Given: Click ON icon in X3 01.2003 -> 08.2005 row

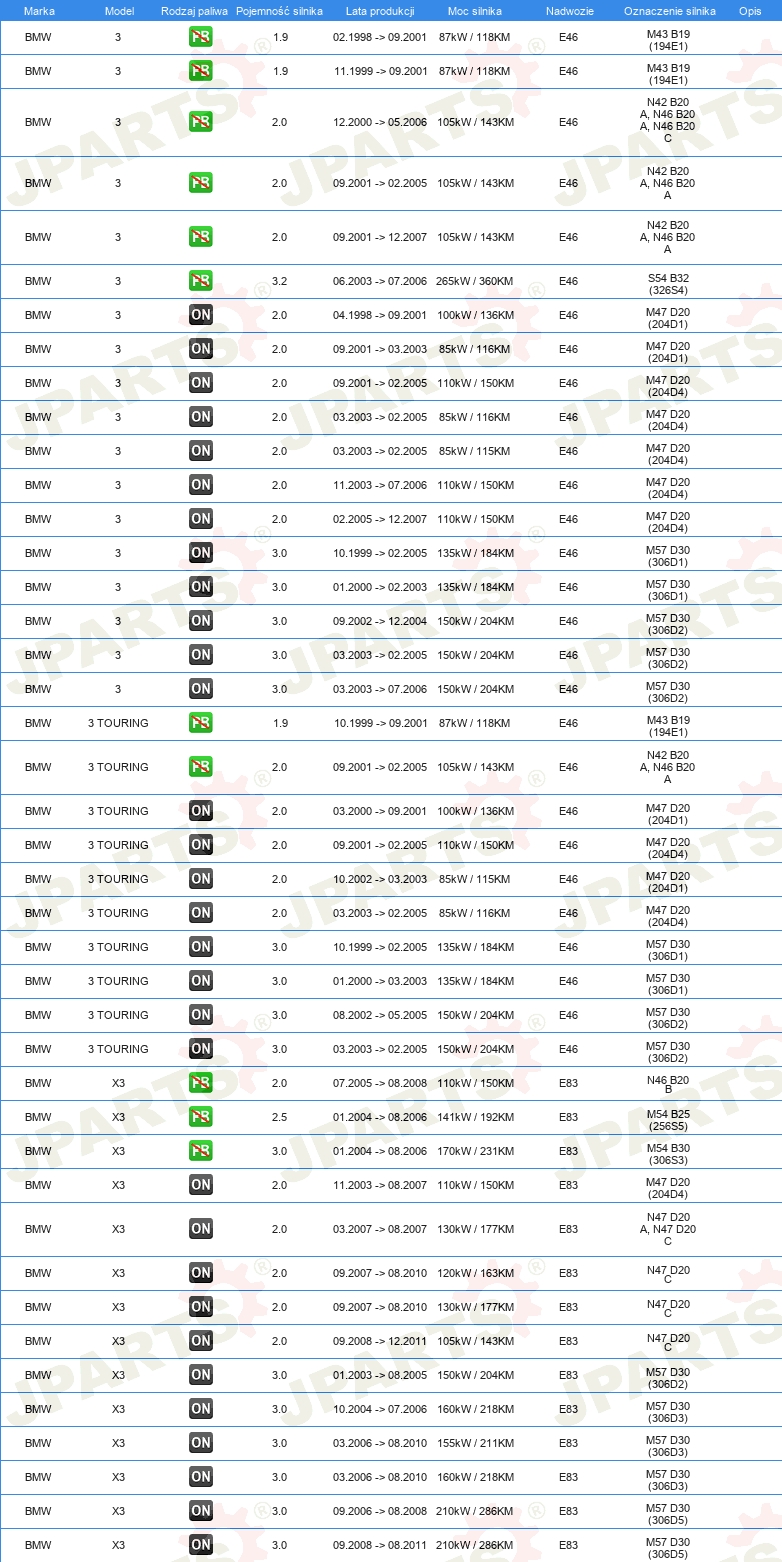Looking at the screenshot, I should point(201,1375).
